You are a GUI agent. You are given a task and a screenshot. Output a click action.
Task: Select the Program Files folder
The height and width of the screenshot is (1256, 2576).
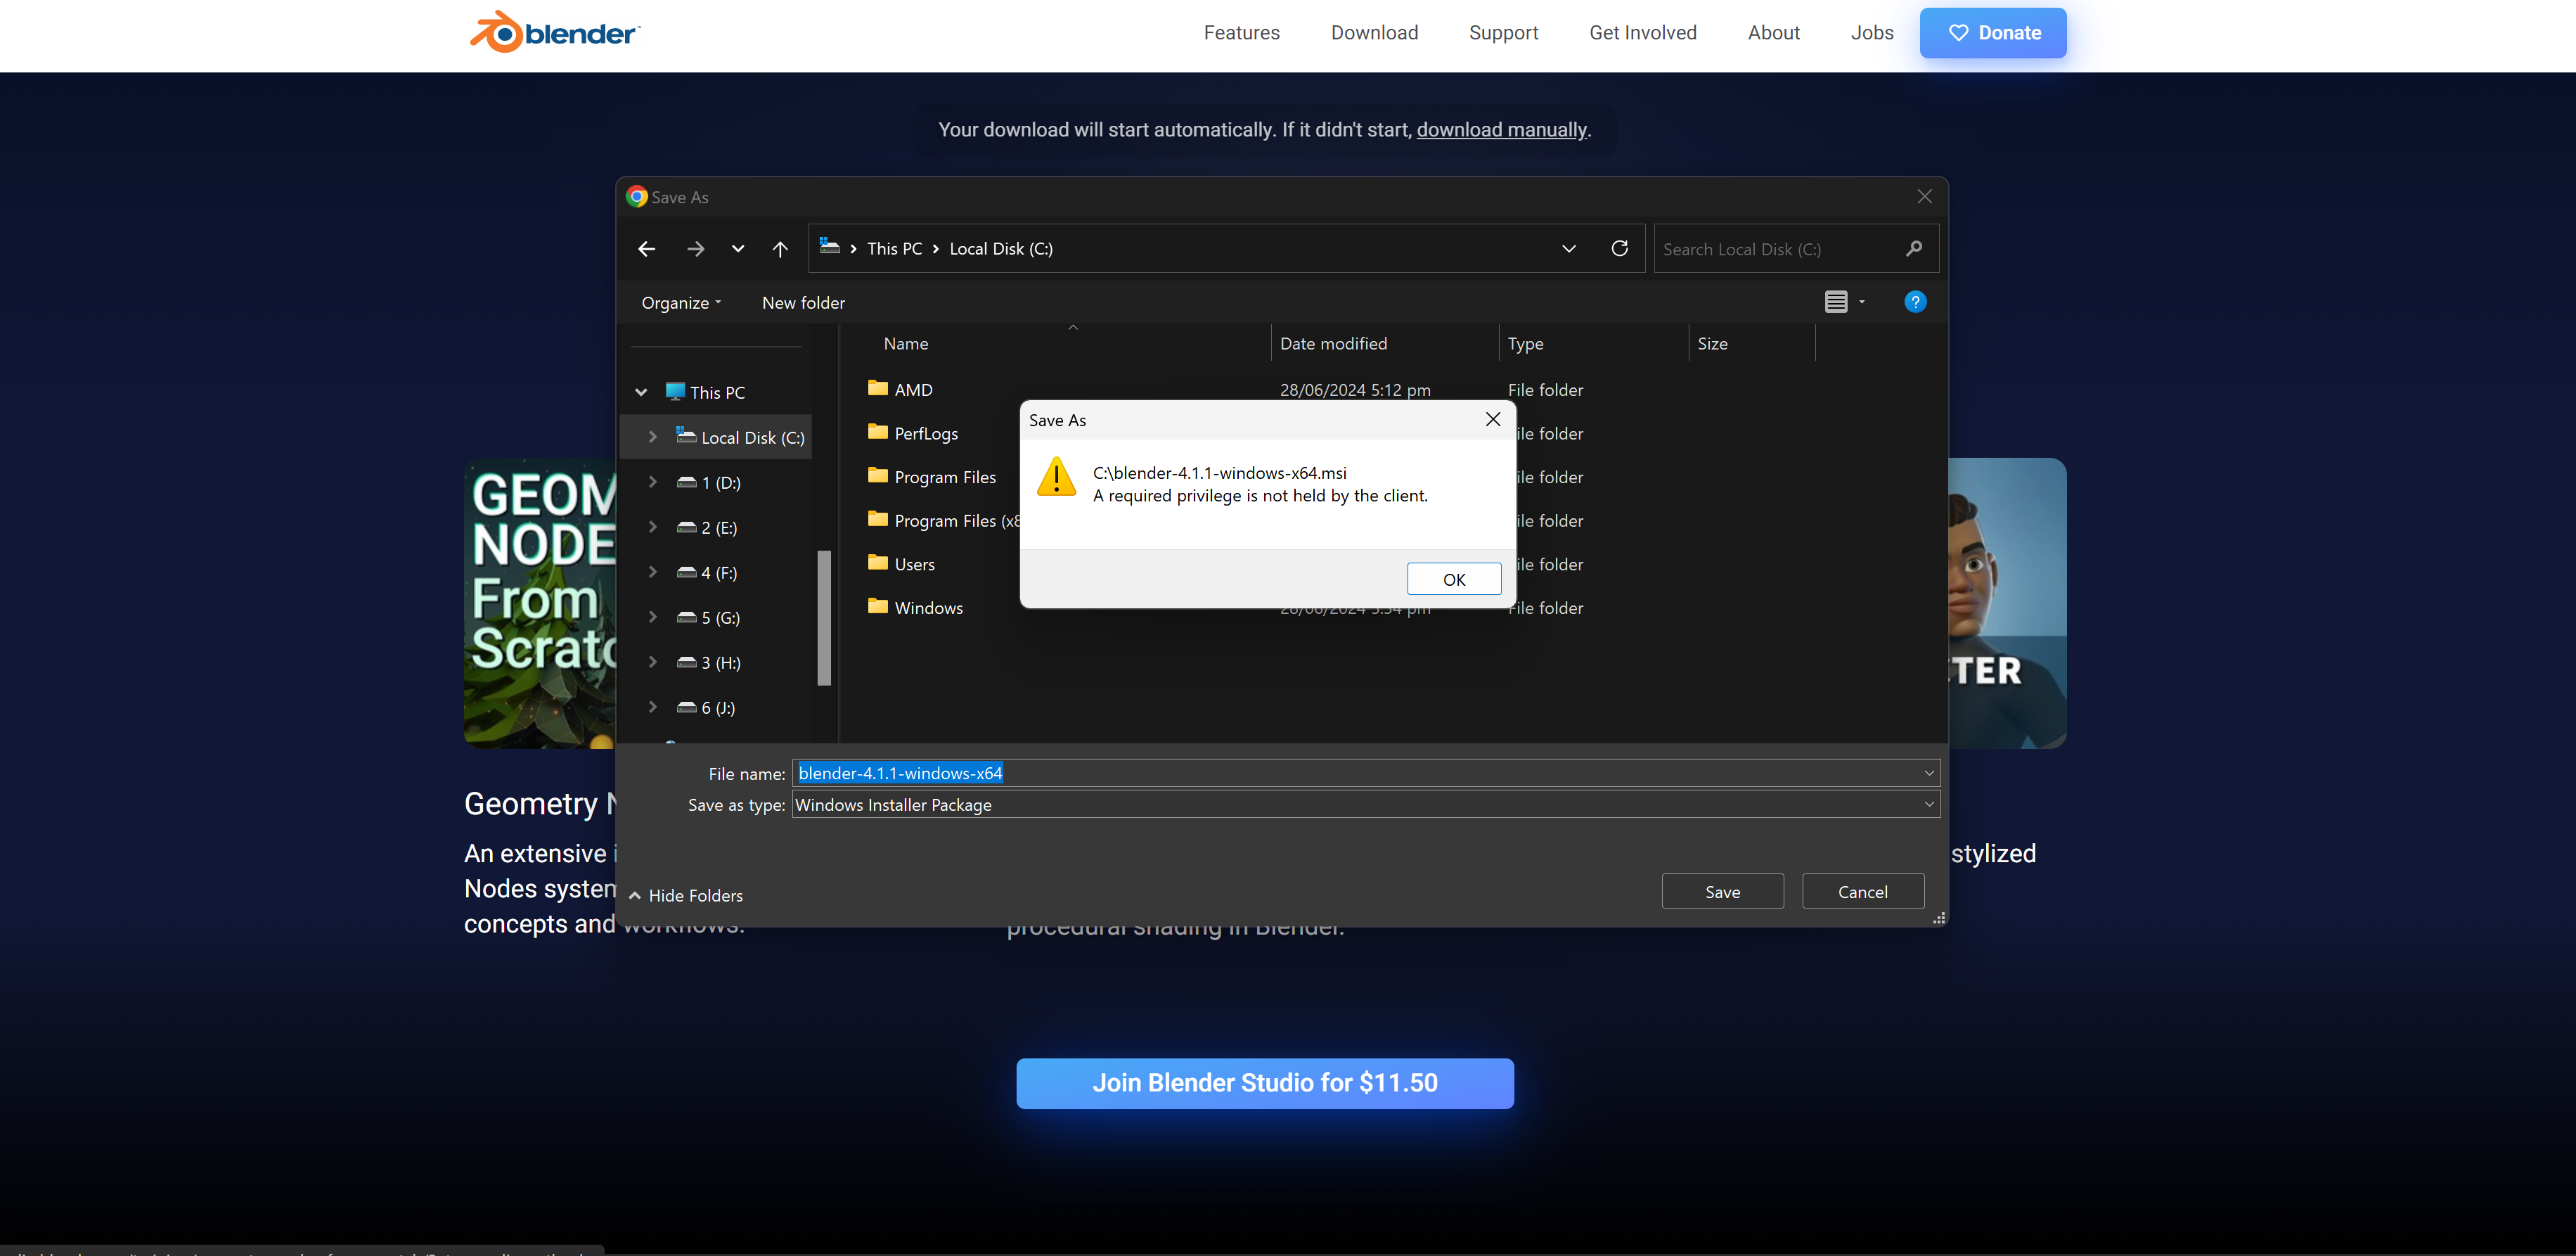pos(932,477)
